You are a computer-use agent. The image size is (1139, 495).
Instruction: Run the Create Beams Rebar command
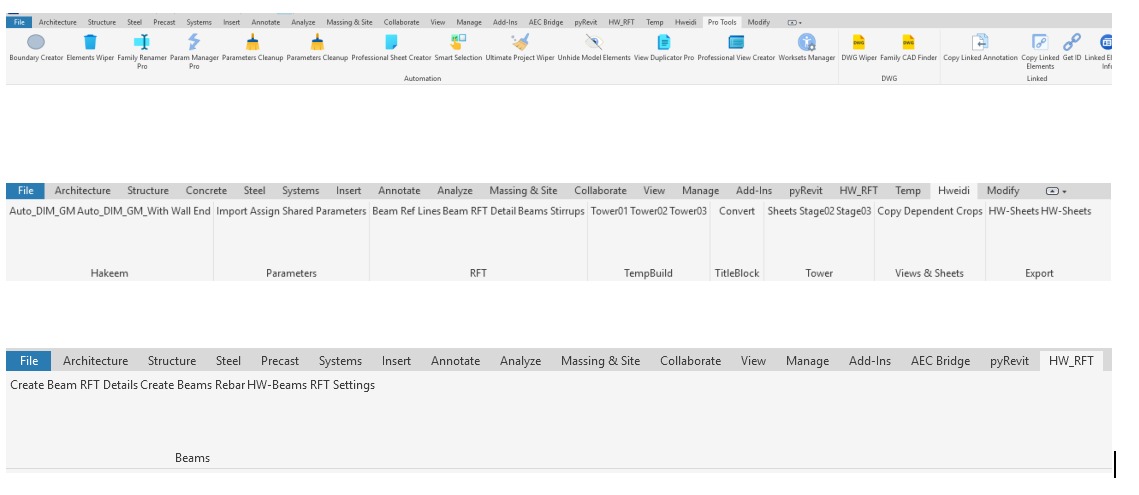click(192, 385)
